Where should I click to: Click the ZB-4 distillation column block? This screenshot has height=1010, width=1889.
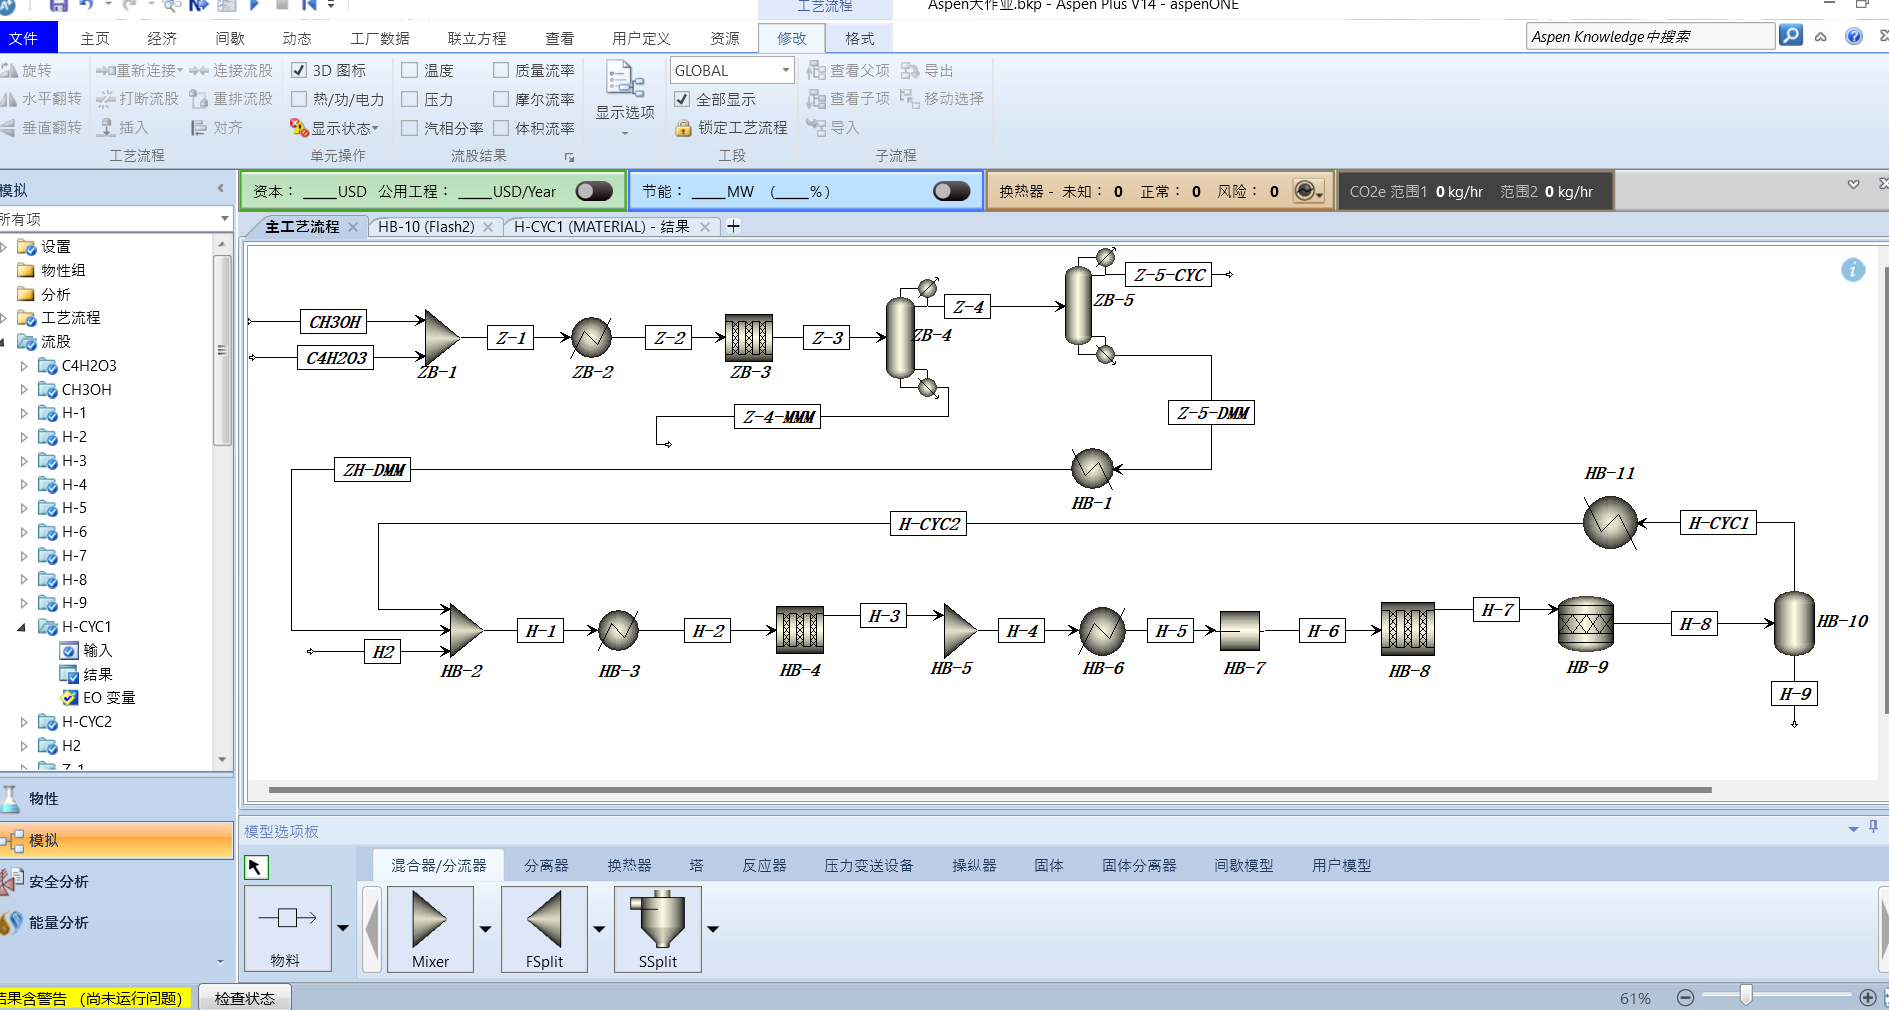[901, 338]
